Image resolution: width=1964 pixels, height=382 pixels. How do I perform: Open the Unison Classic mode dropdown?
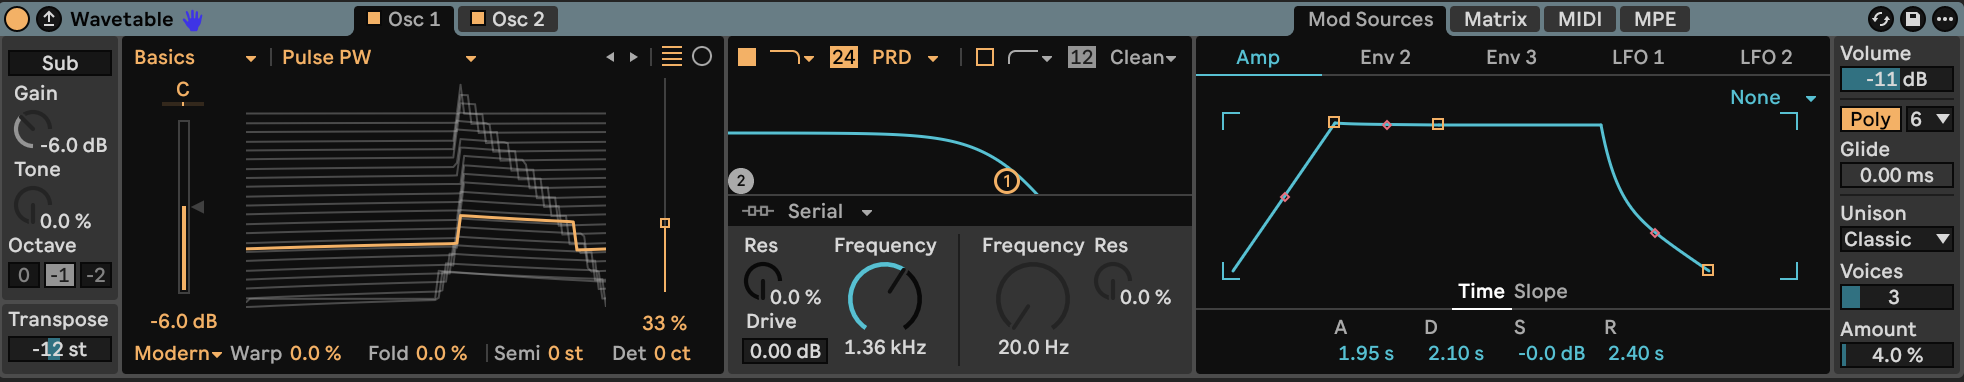point(1897,239)
